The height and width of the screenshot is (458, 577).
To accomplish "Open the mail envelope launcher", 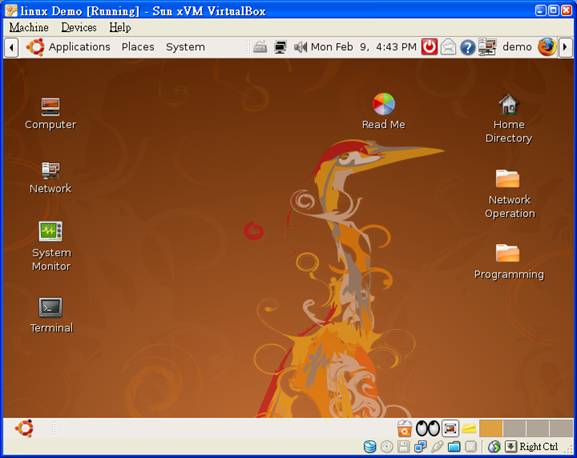I will pos(448,47).
